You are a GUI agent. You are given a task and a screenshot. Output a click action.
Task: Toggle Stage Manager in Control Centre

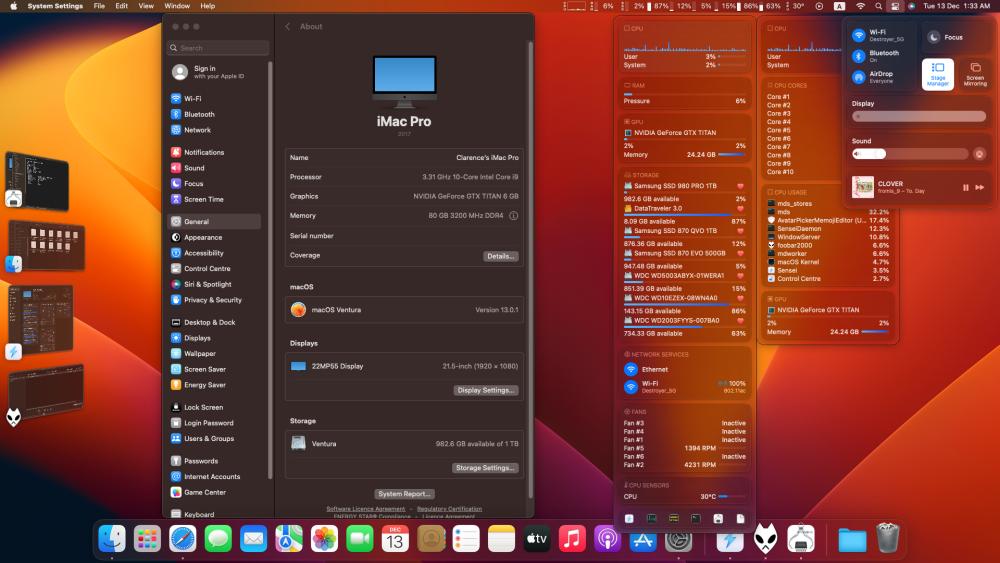(938, 74)
